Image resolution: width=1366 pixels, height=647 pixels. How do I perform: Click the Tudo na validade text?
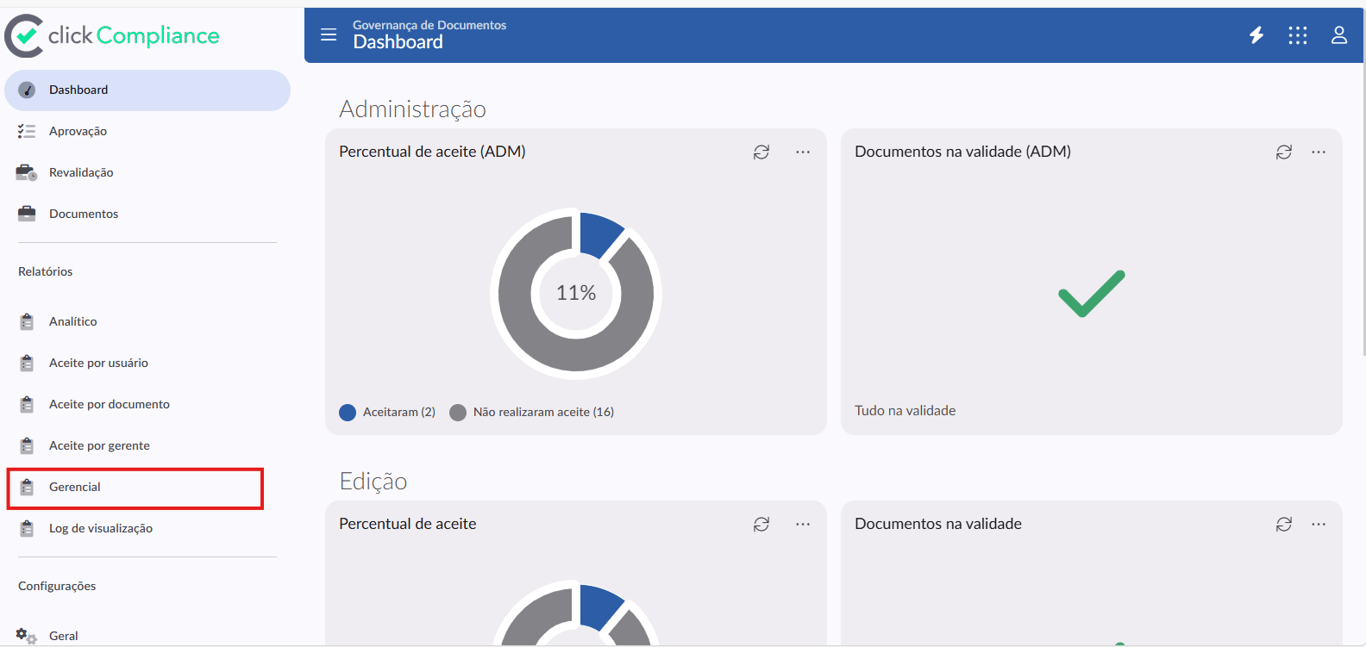pyautogui.click(x=905, y=410)
